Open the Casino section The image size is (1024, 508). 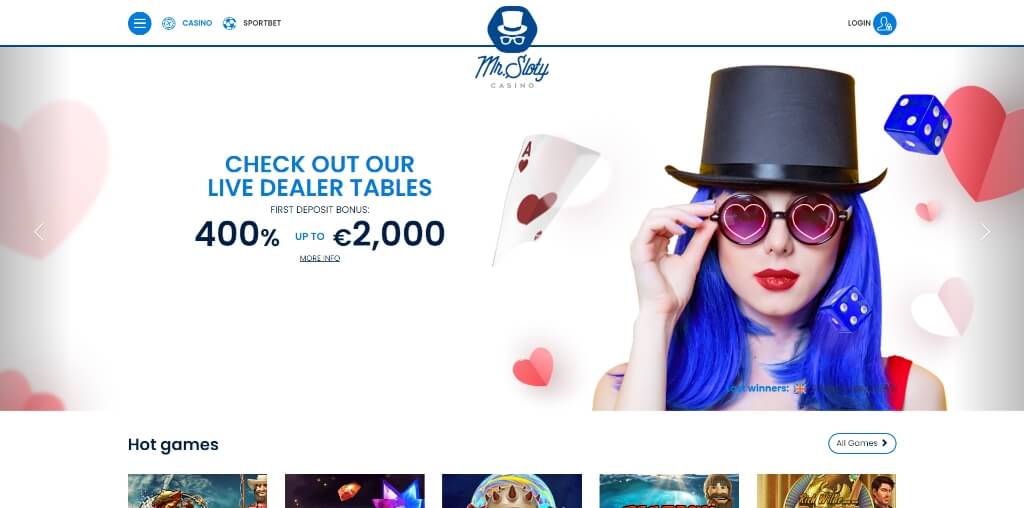point(197,23)
